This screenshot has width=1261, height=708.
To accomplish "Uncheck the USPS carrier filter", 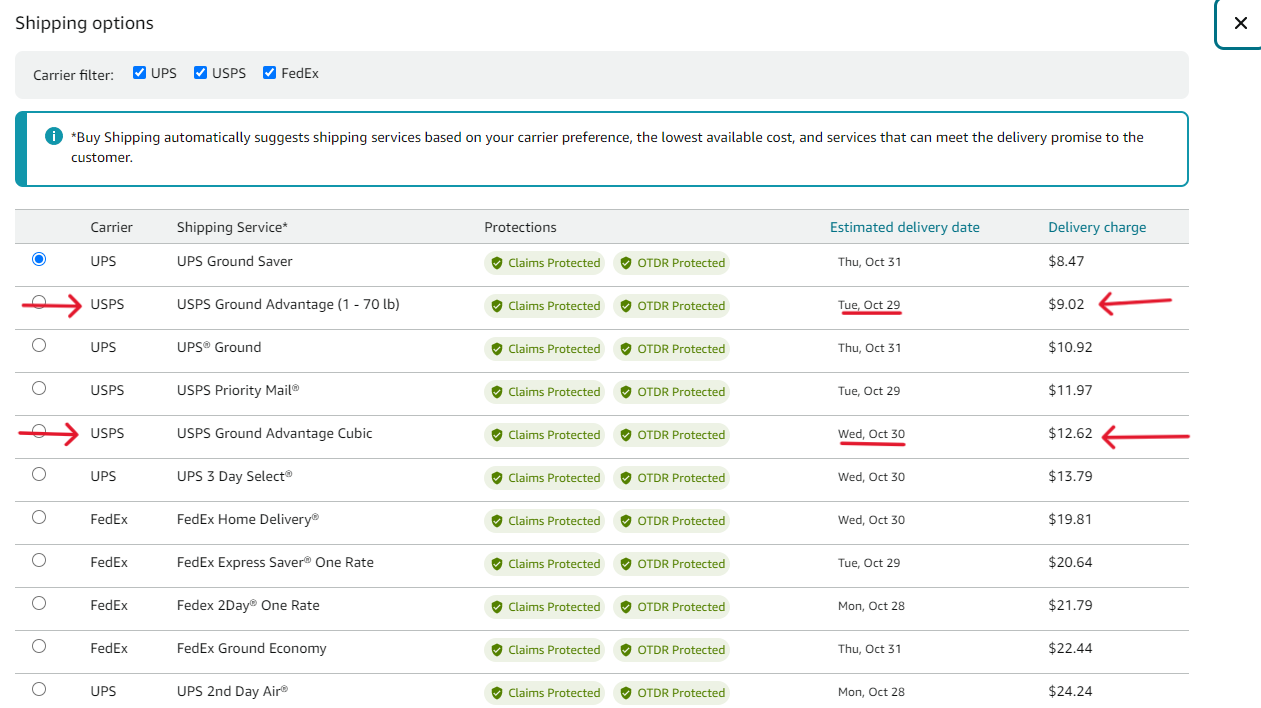I will 201,72.
